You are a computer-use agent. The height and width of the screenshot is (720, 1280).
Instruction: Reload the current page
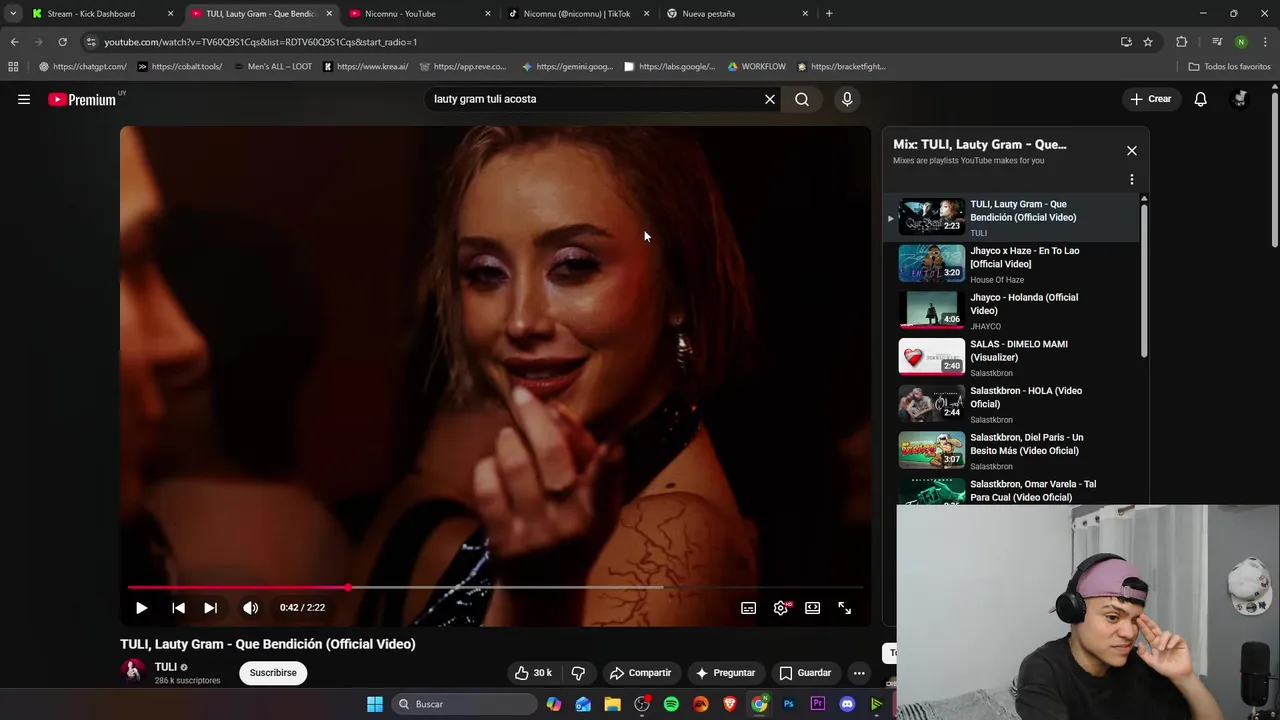coord(62,42)
